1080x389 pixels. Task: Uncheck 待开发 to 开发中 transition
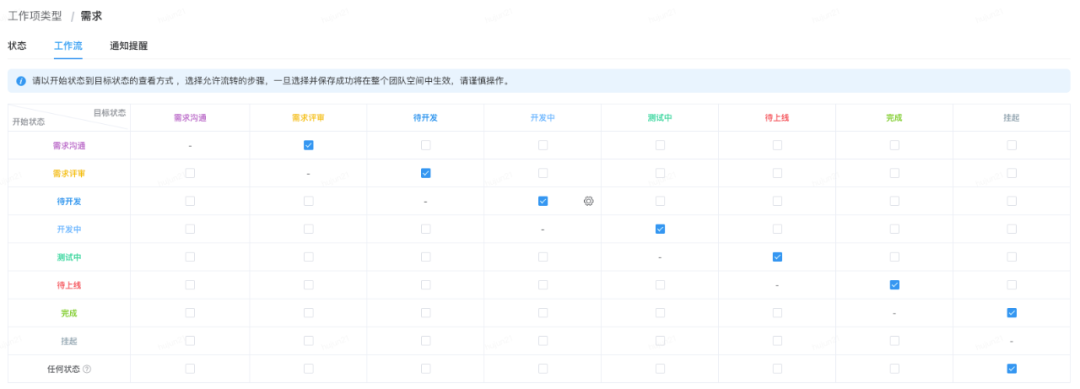point(543,201)
